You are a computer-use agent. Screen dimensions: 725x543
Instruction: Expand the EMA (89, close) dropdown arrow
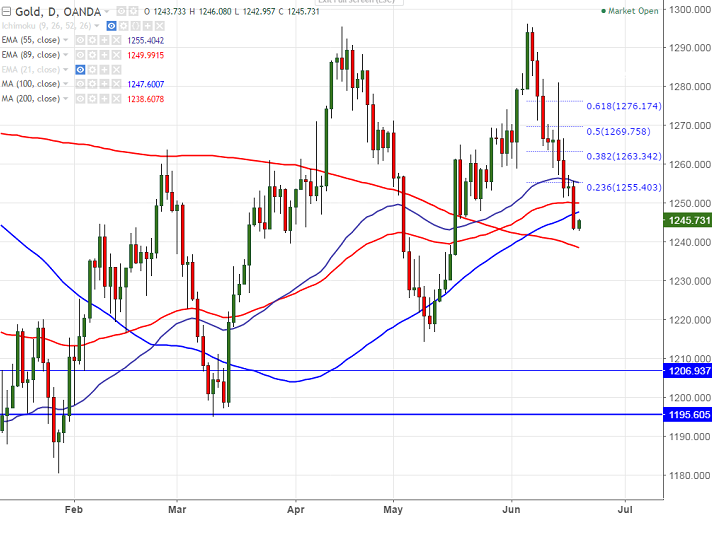66,55
